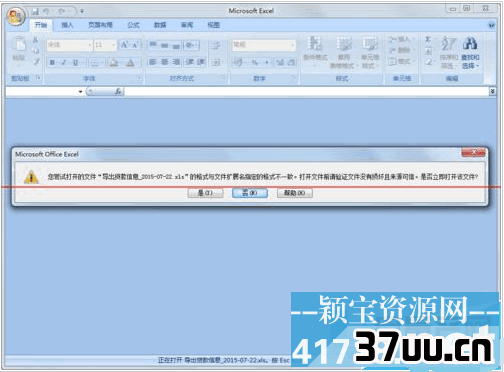The height and width of the screenshot is (372, 504).
Task: Switch to the Formulas ribbon tab
Action: tap(133, 25)
